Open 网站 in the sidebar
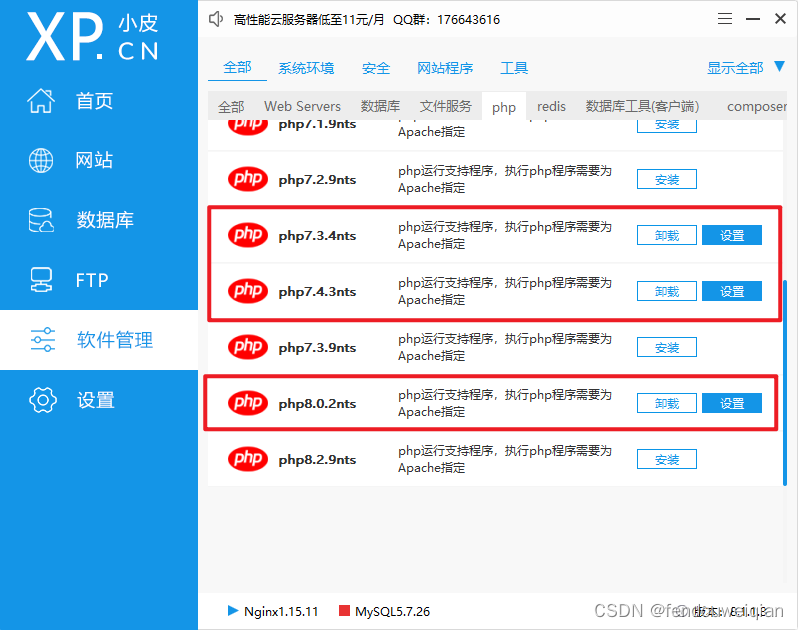 click(99, 160)
